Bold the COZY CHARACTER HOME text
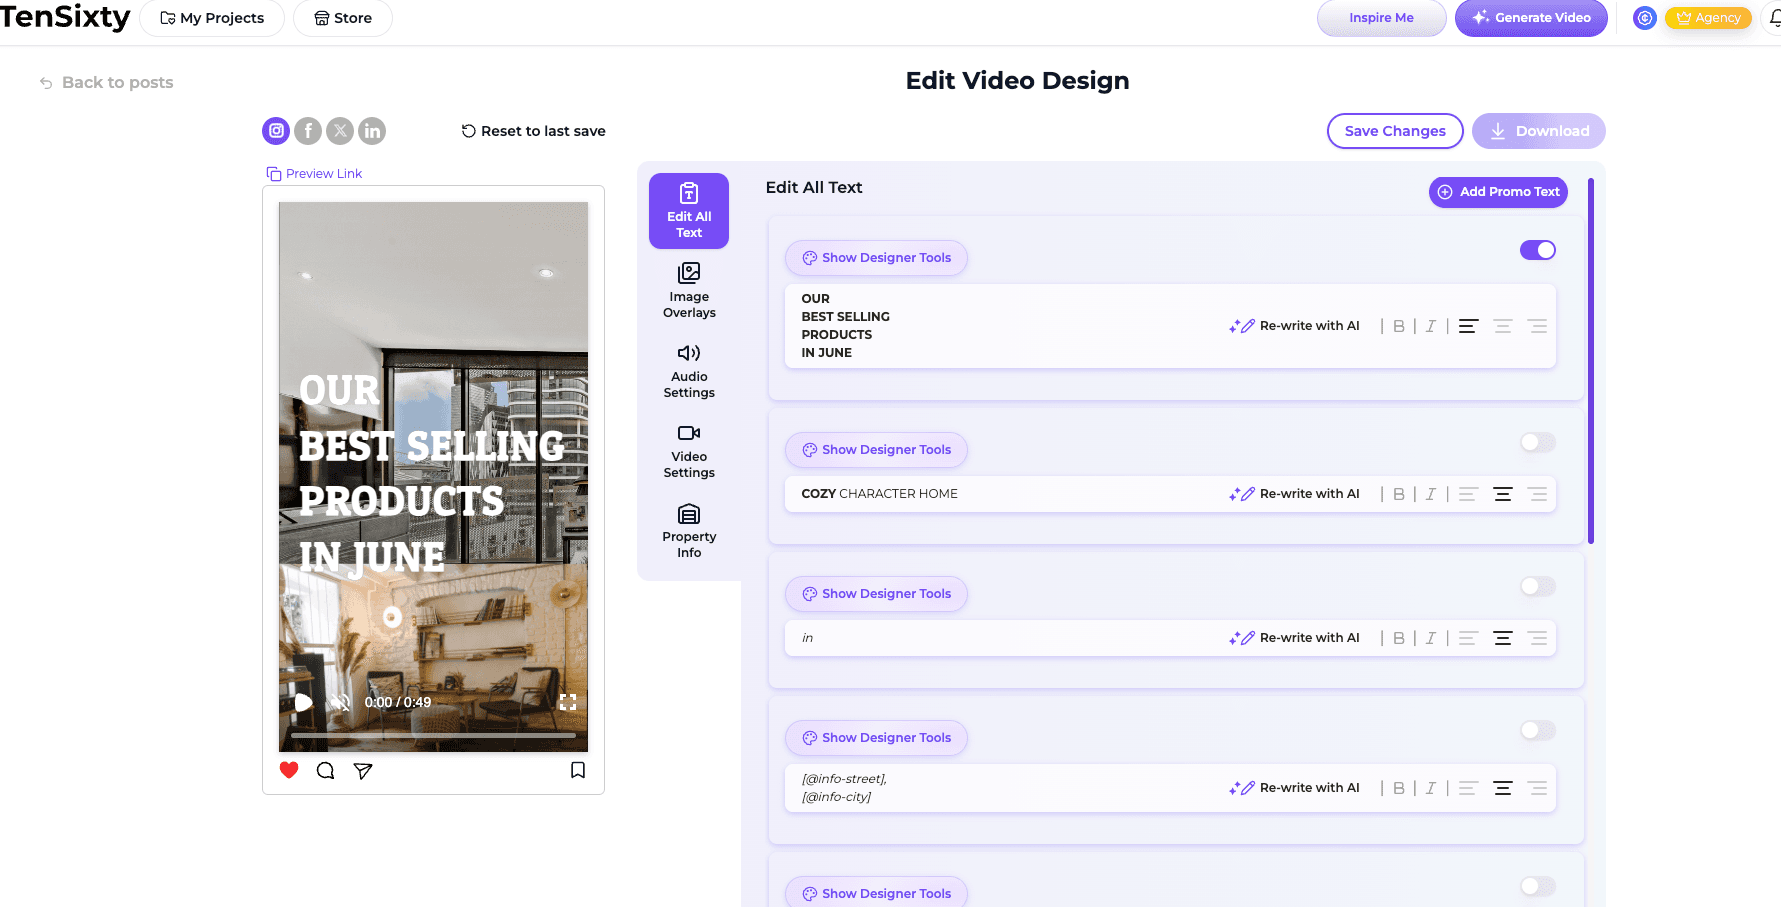This screenshot has width=1781, height=907. [x=1399, y=494]
